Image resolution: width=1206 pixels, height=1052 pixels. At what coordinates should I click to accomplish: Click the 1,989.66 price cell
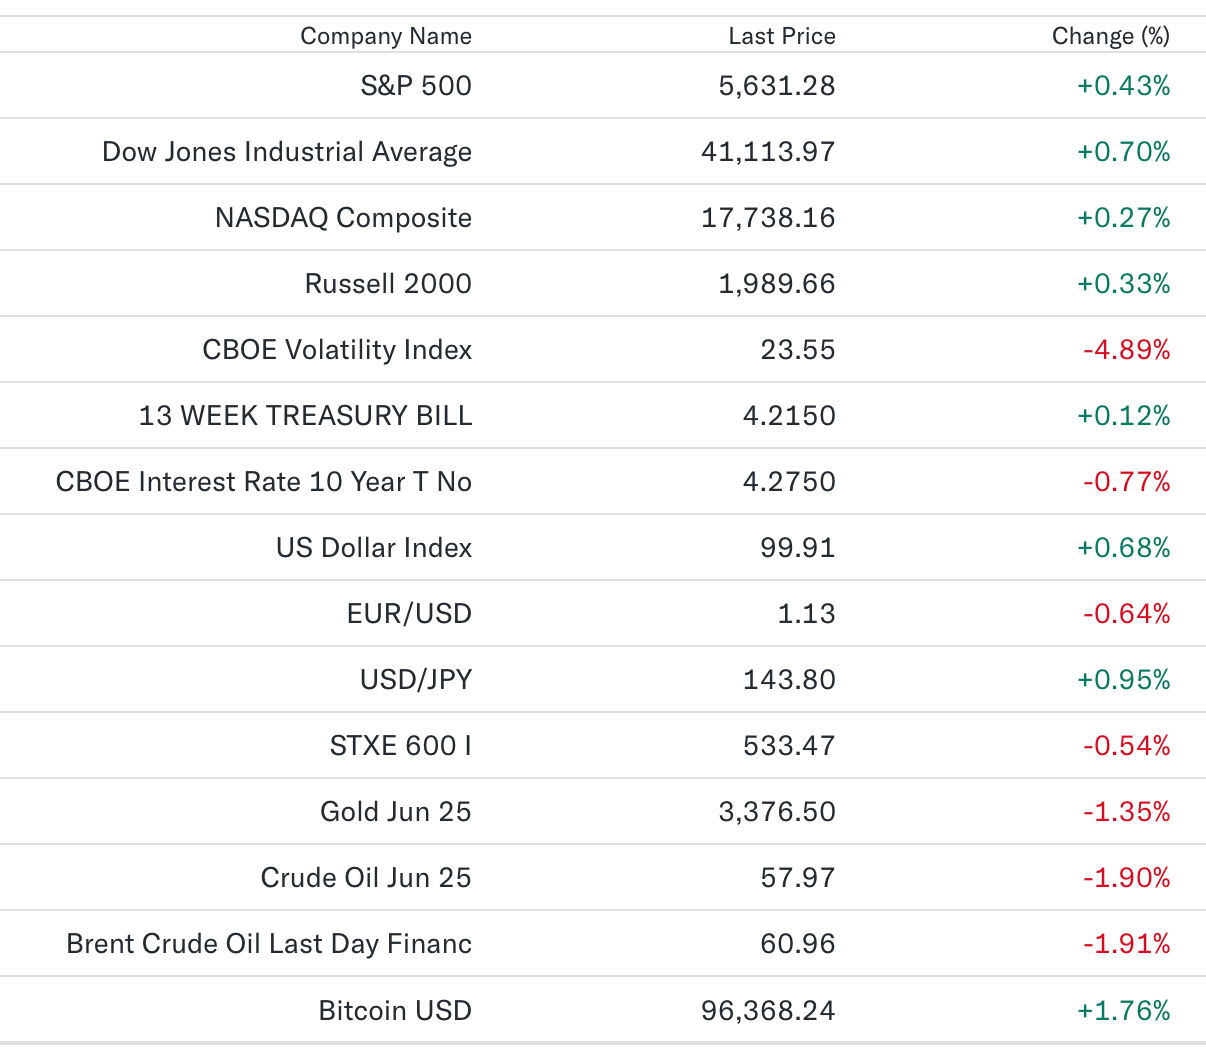777,284
